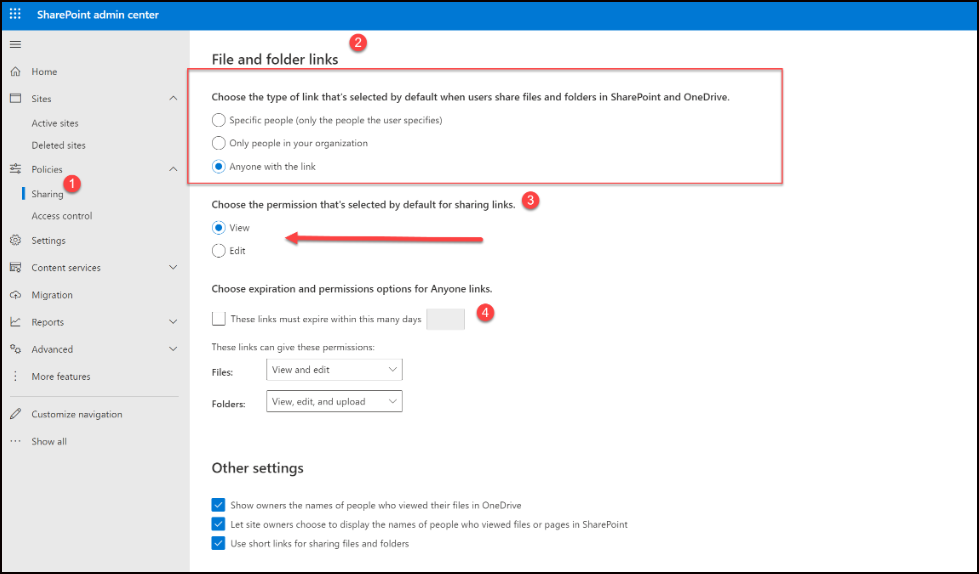This screenshot has width=979, height=574.
Task: Open the app launcher waffle icon
Action: (15, 15)
